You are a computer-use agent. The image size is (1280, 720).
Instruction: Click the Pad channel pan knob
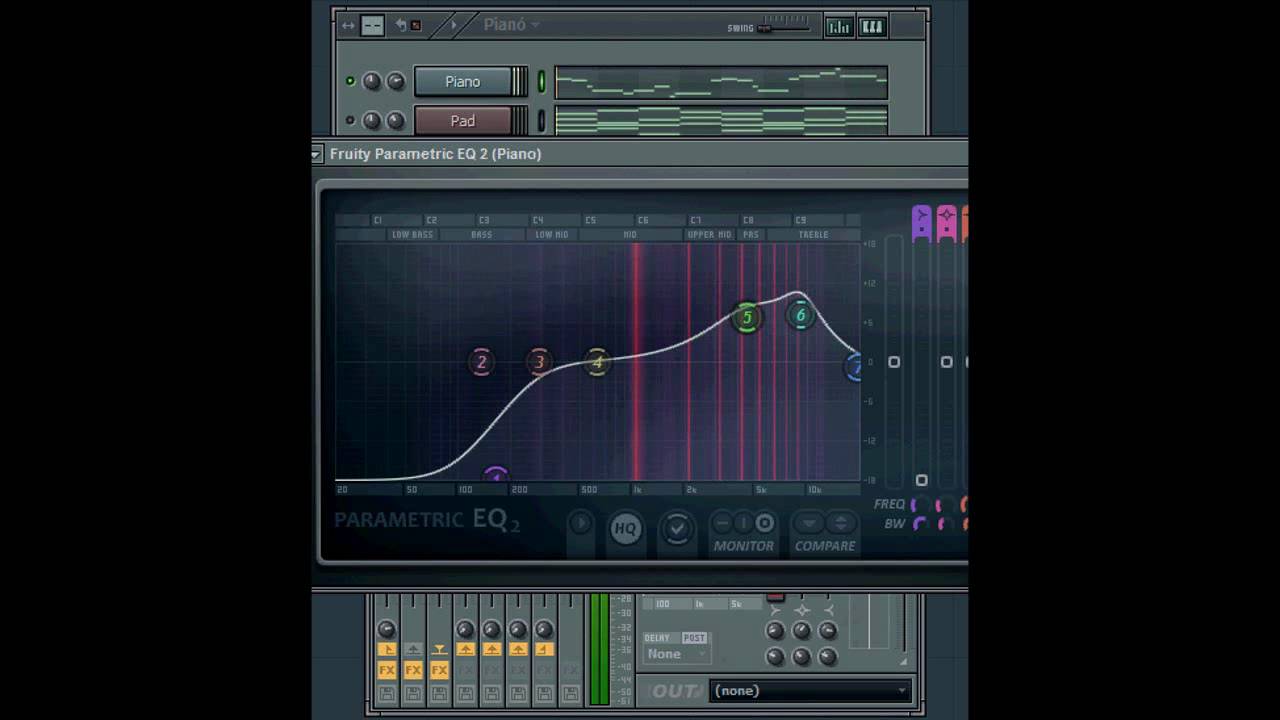372,121
